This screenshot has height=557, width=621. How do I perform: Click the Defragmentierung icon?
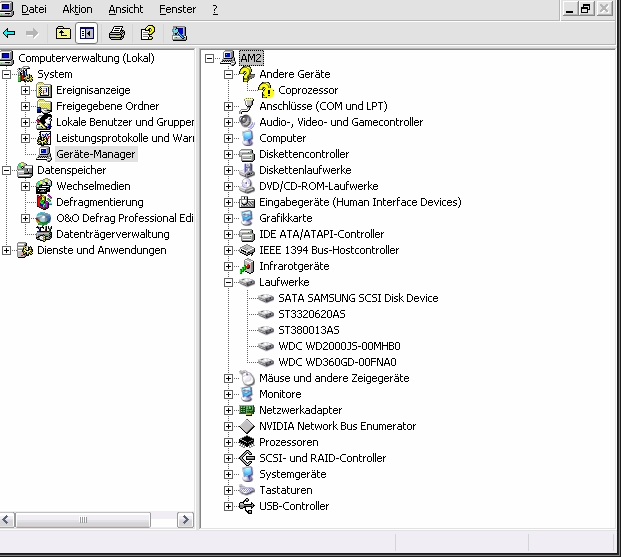click(44, 202)
